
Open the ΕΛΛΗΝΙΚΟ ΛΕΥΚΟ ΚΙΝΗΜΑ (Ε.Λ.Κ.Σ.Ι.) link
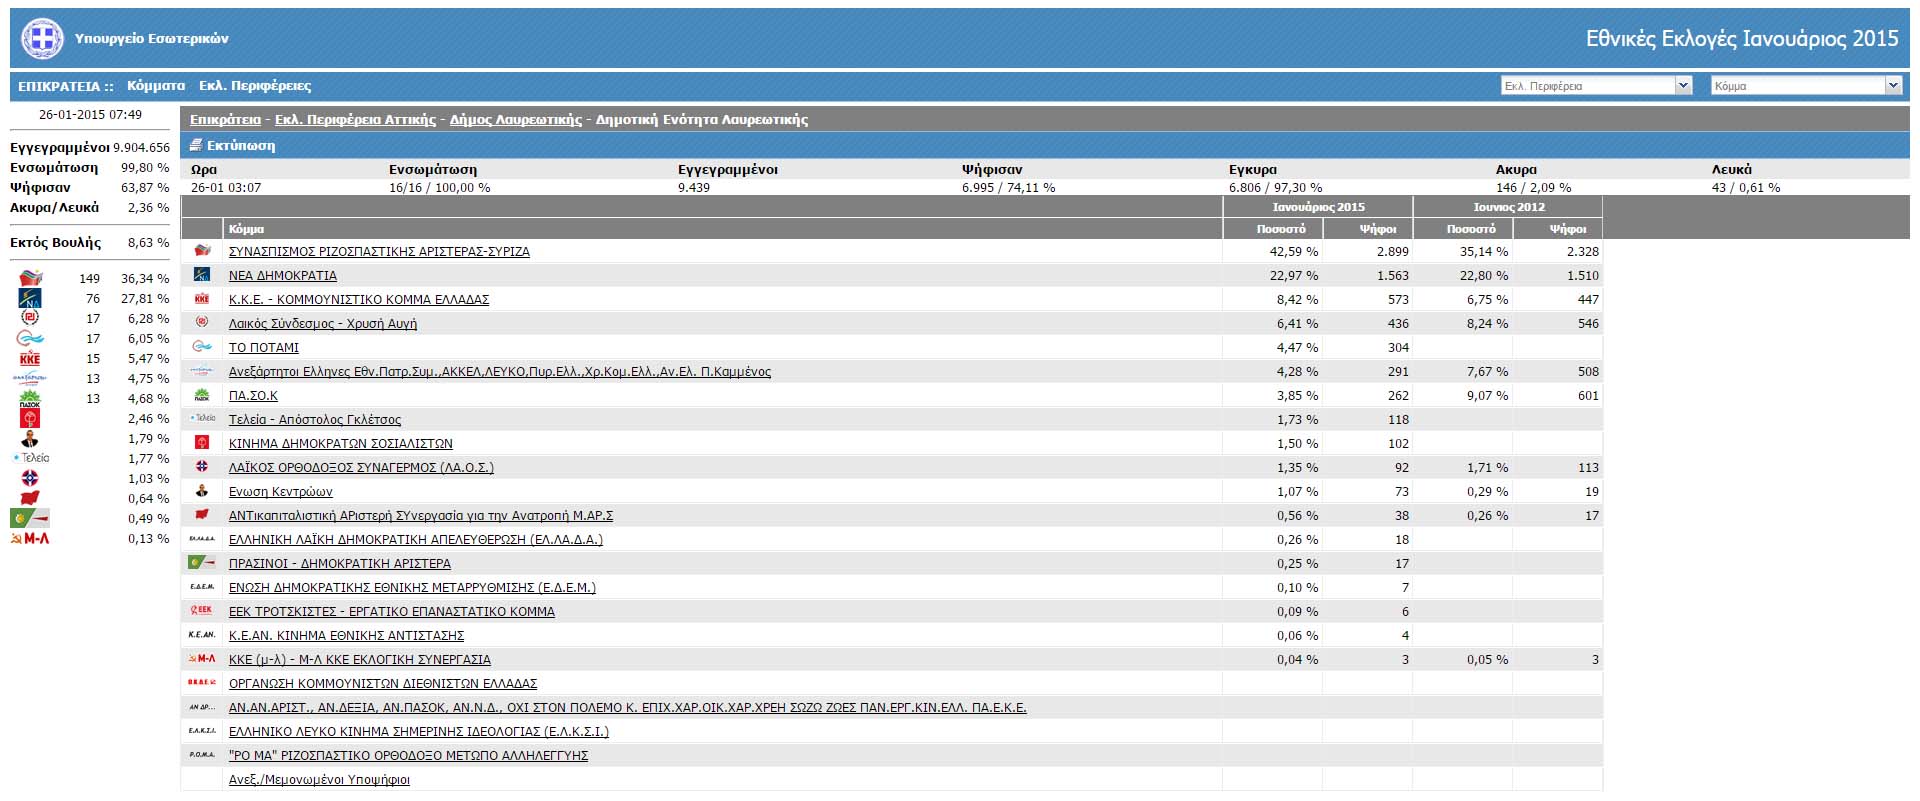click(419, 732)
